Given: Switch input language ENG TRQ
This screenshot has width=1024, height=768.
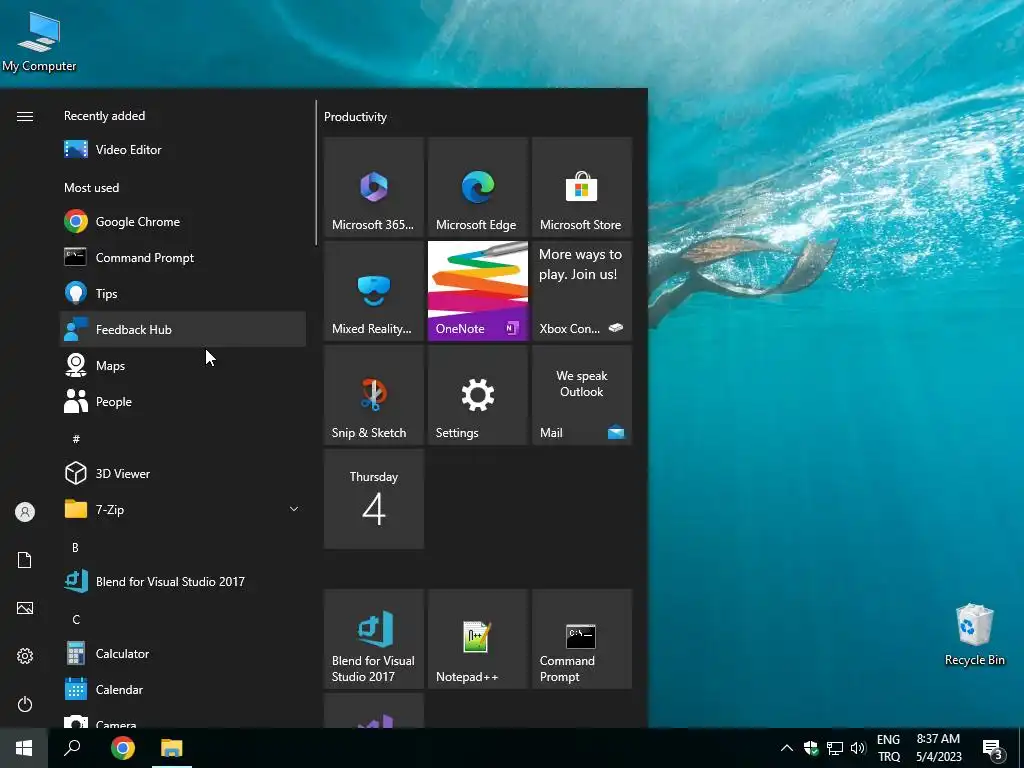Looking at the screenshot, I should (888, 748).
